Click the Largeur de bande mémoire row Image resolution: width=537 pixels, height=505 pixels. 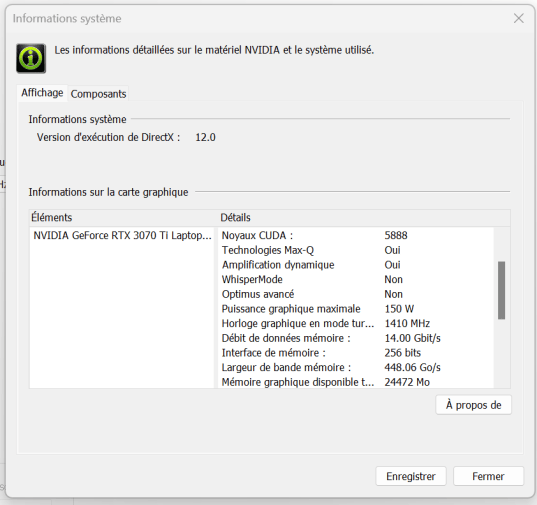(x=356, y=368)
